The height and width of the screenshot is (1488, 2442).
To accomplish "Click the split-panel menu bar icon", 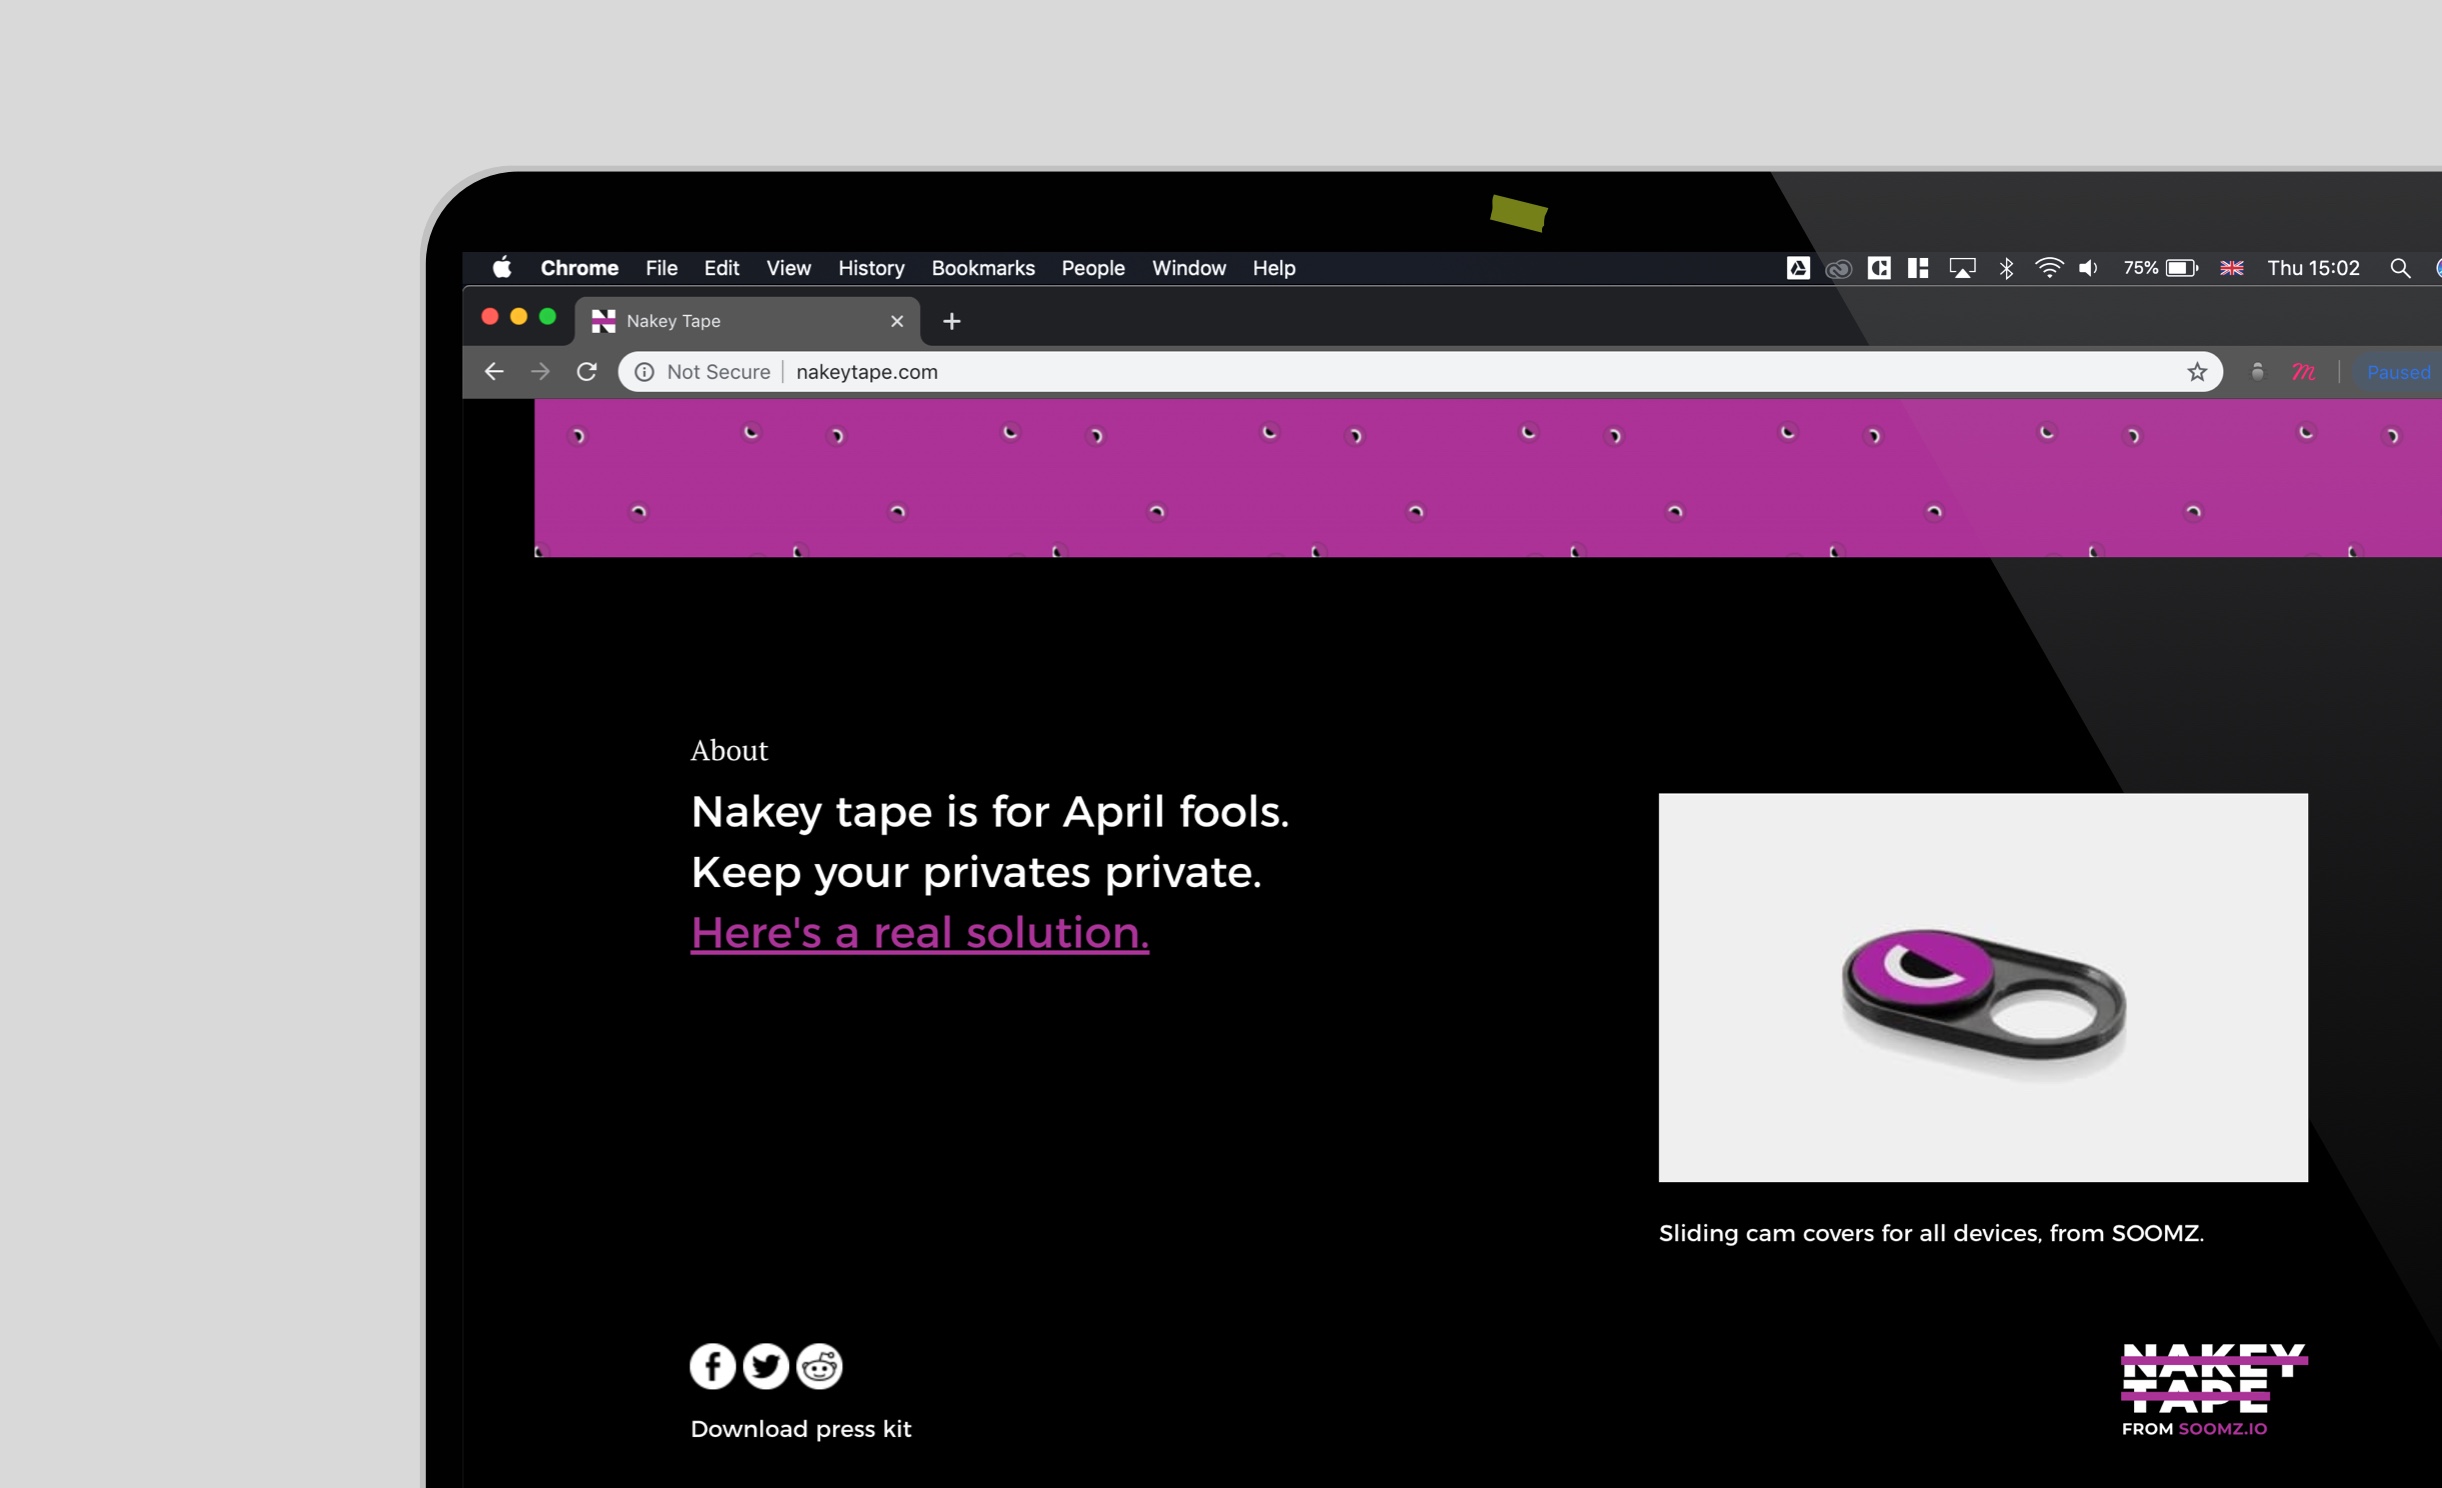I will [x=1918, y=268].
